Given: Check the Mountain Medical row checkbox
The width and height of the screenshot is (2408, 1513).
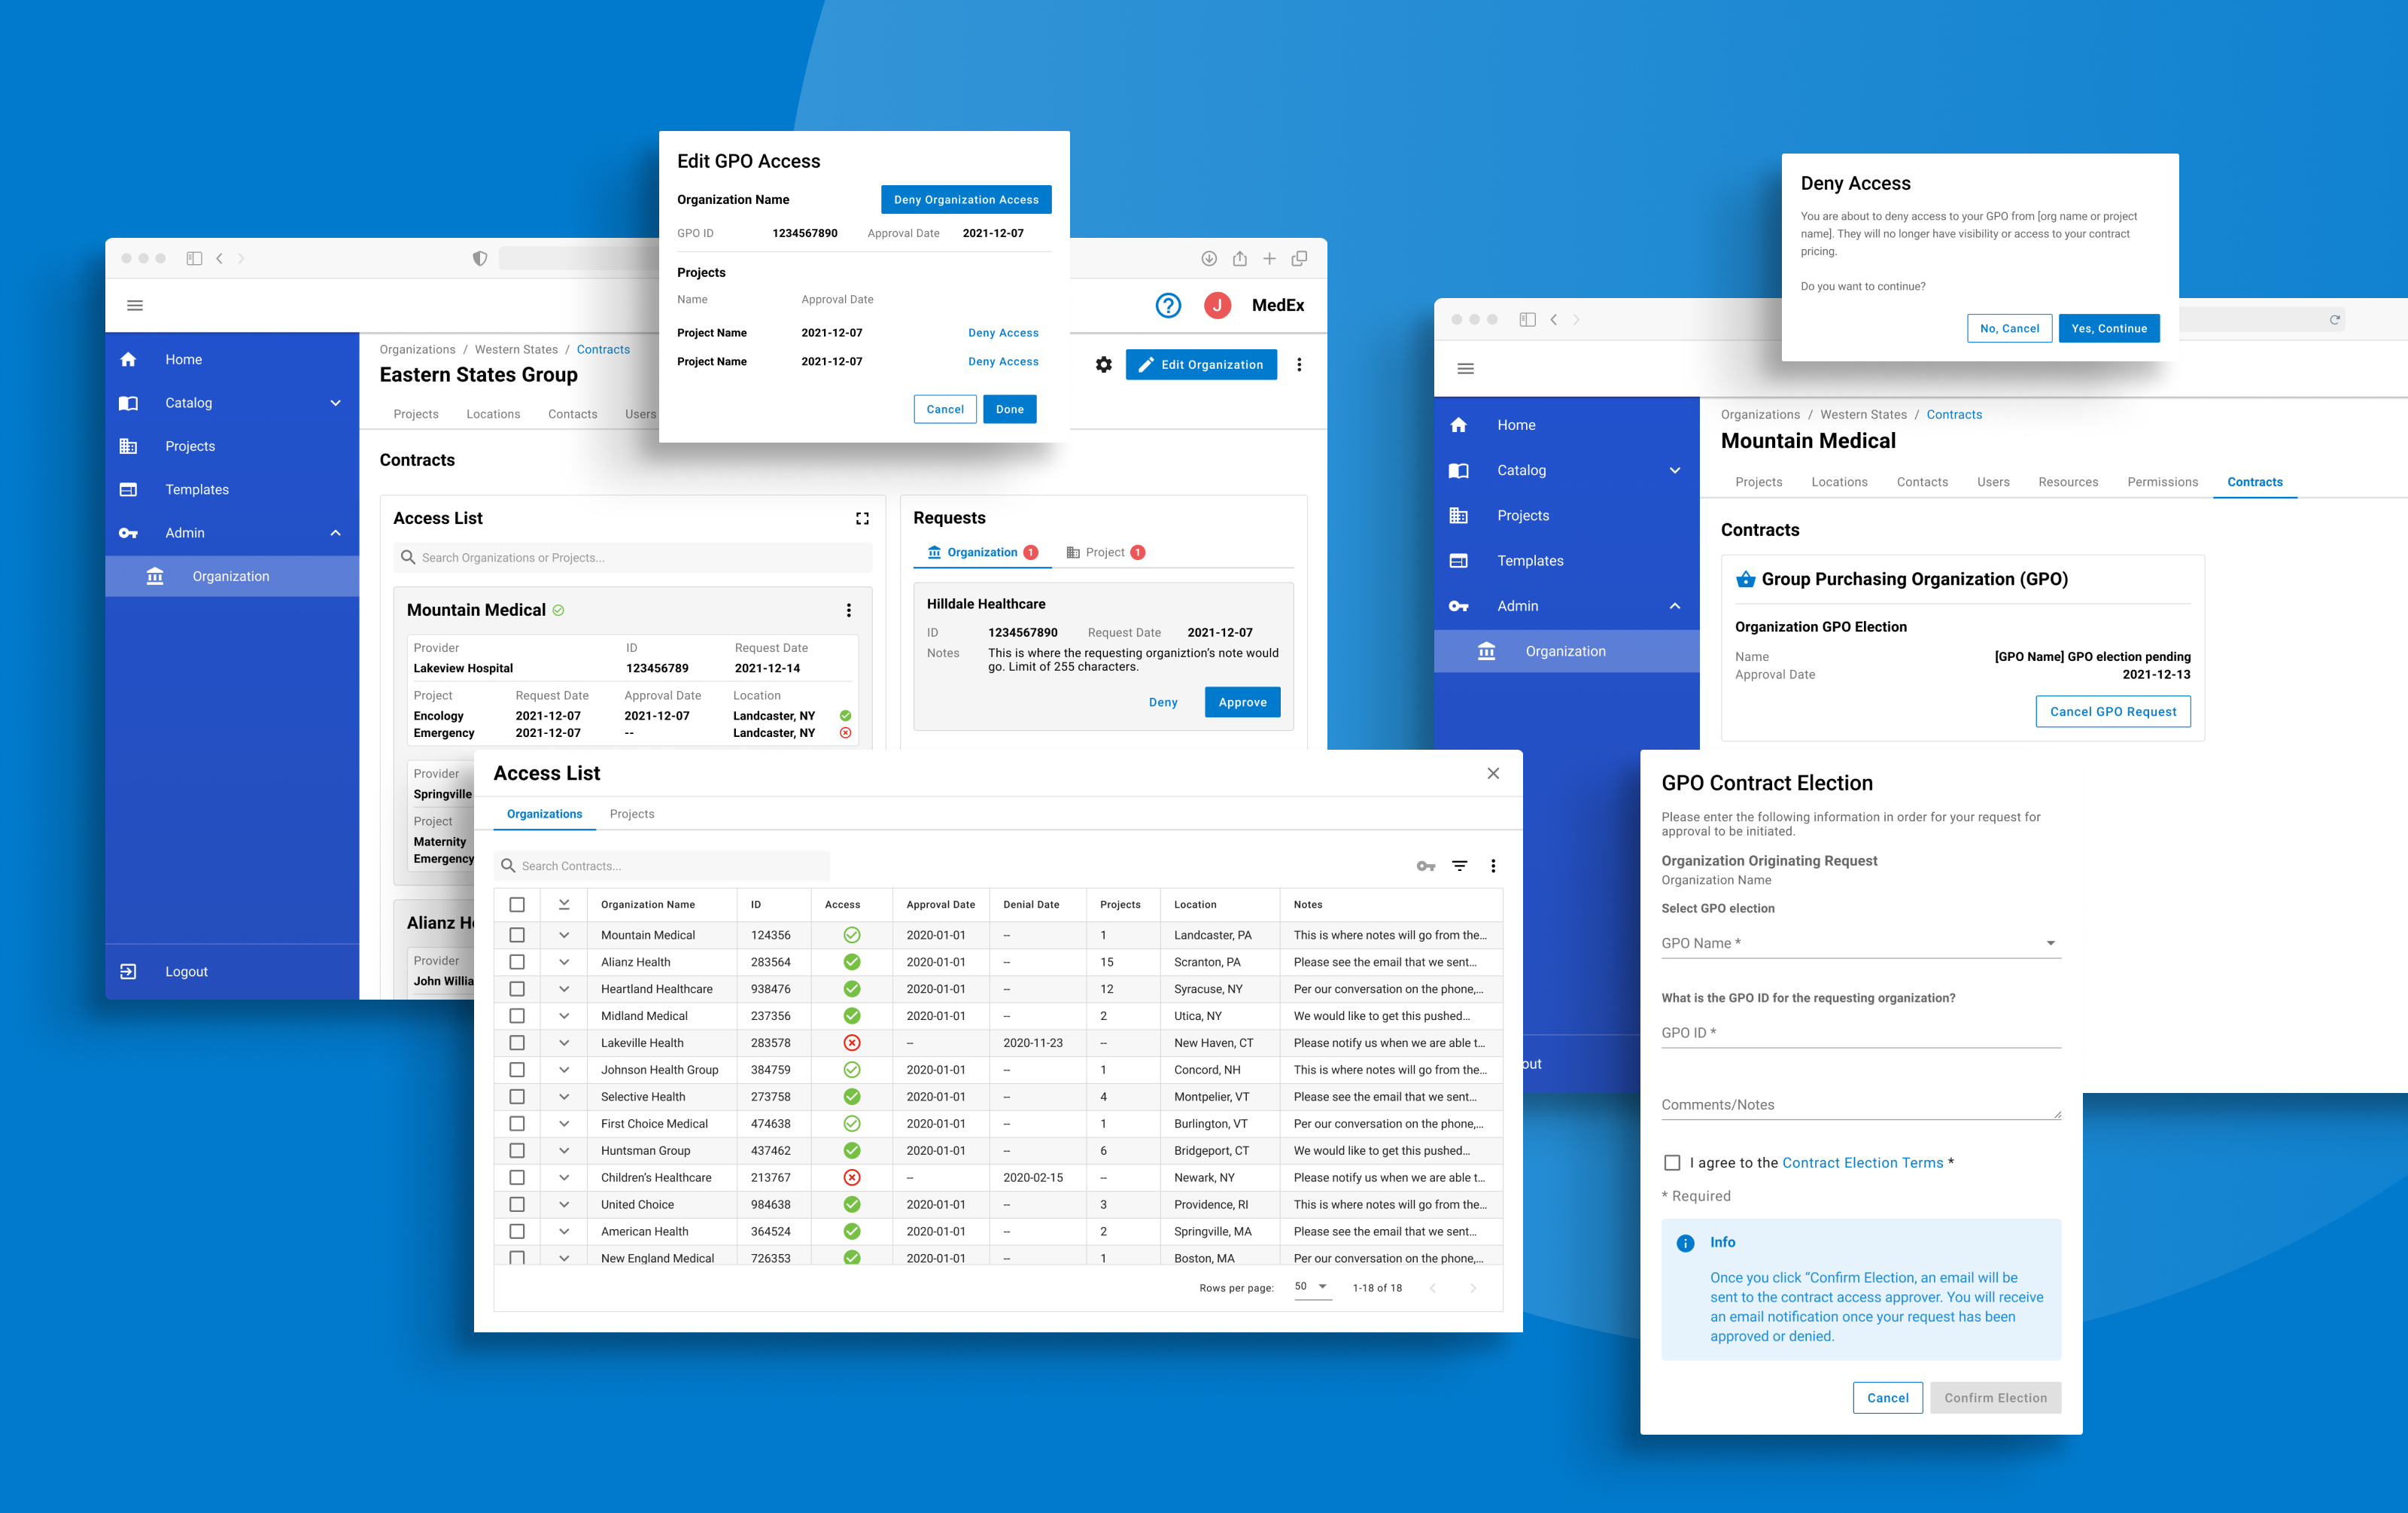Looking at the screenshot, I should (517, 935).
